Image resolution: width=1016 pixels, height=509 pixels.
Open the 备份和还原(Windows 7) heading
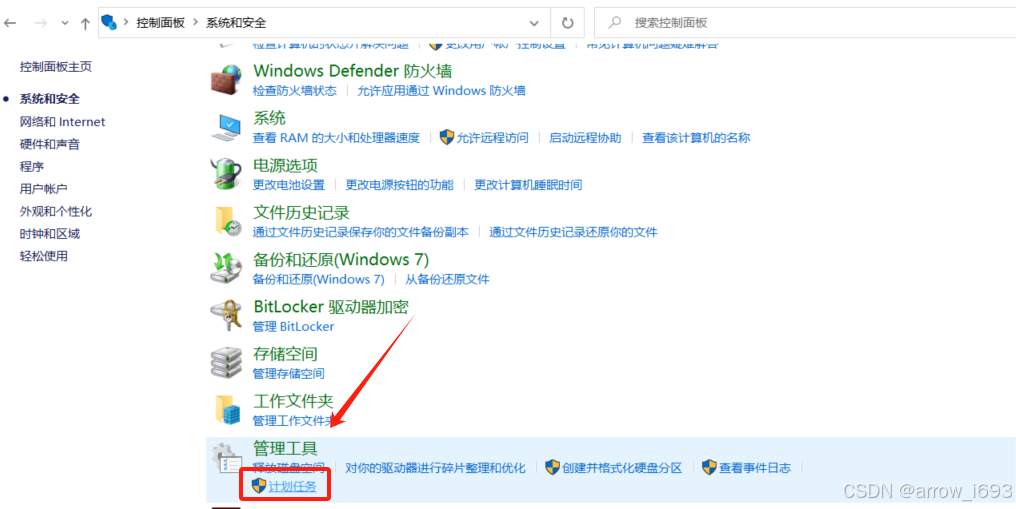[341, 260]
